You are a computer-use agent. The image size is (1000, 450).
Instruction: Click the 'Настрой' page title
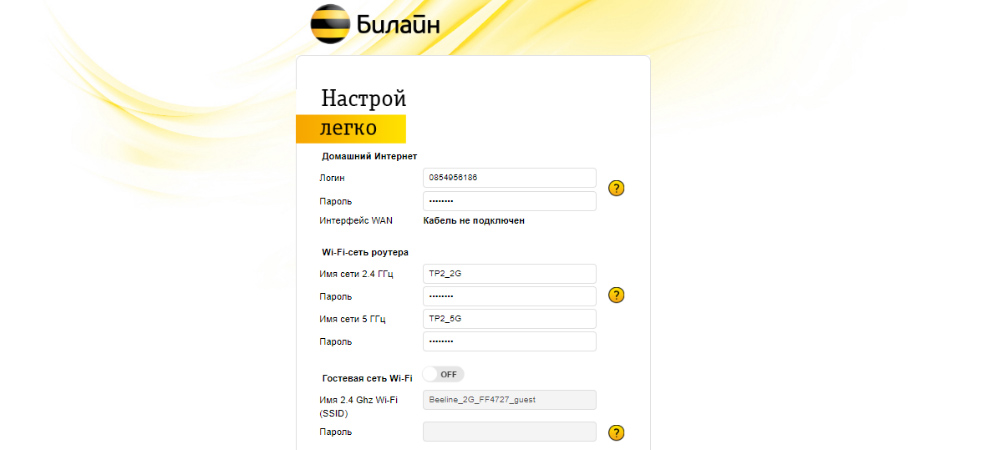tap(364, 99)
